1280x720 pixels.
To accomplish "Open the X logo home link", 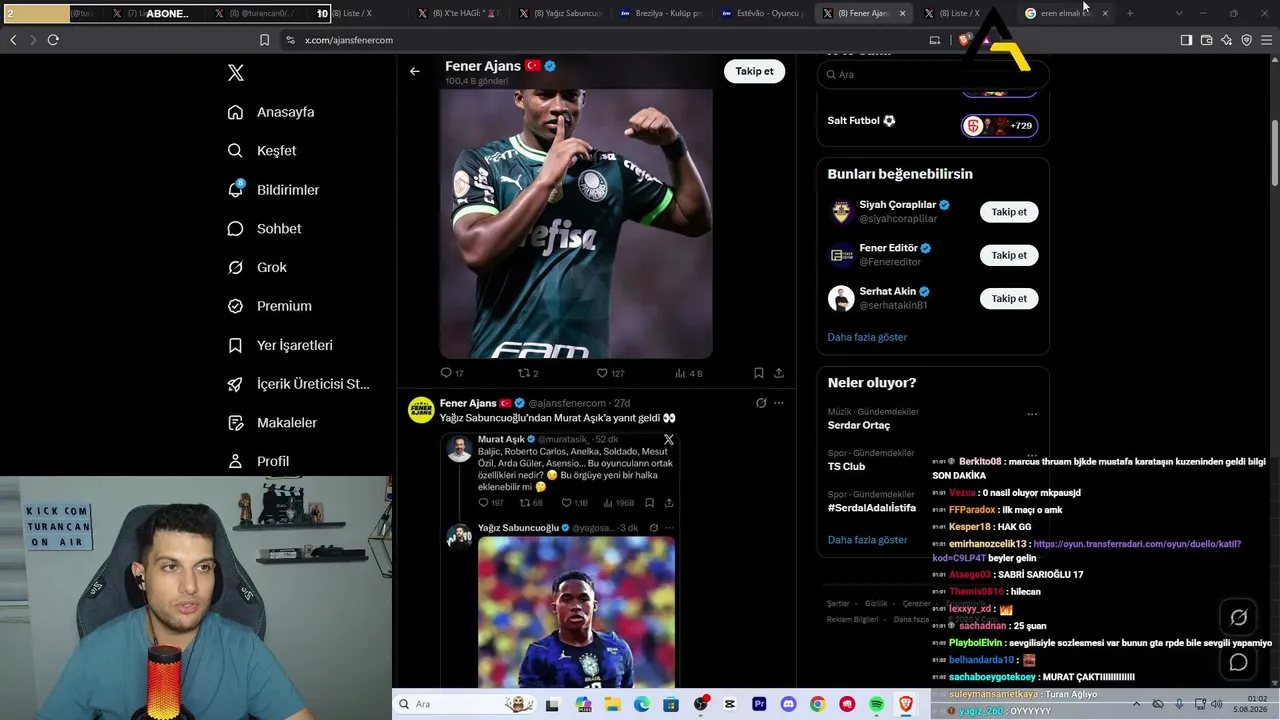I will tap(236, 73).
